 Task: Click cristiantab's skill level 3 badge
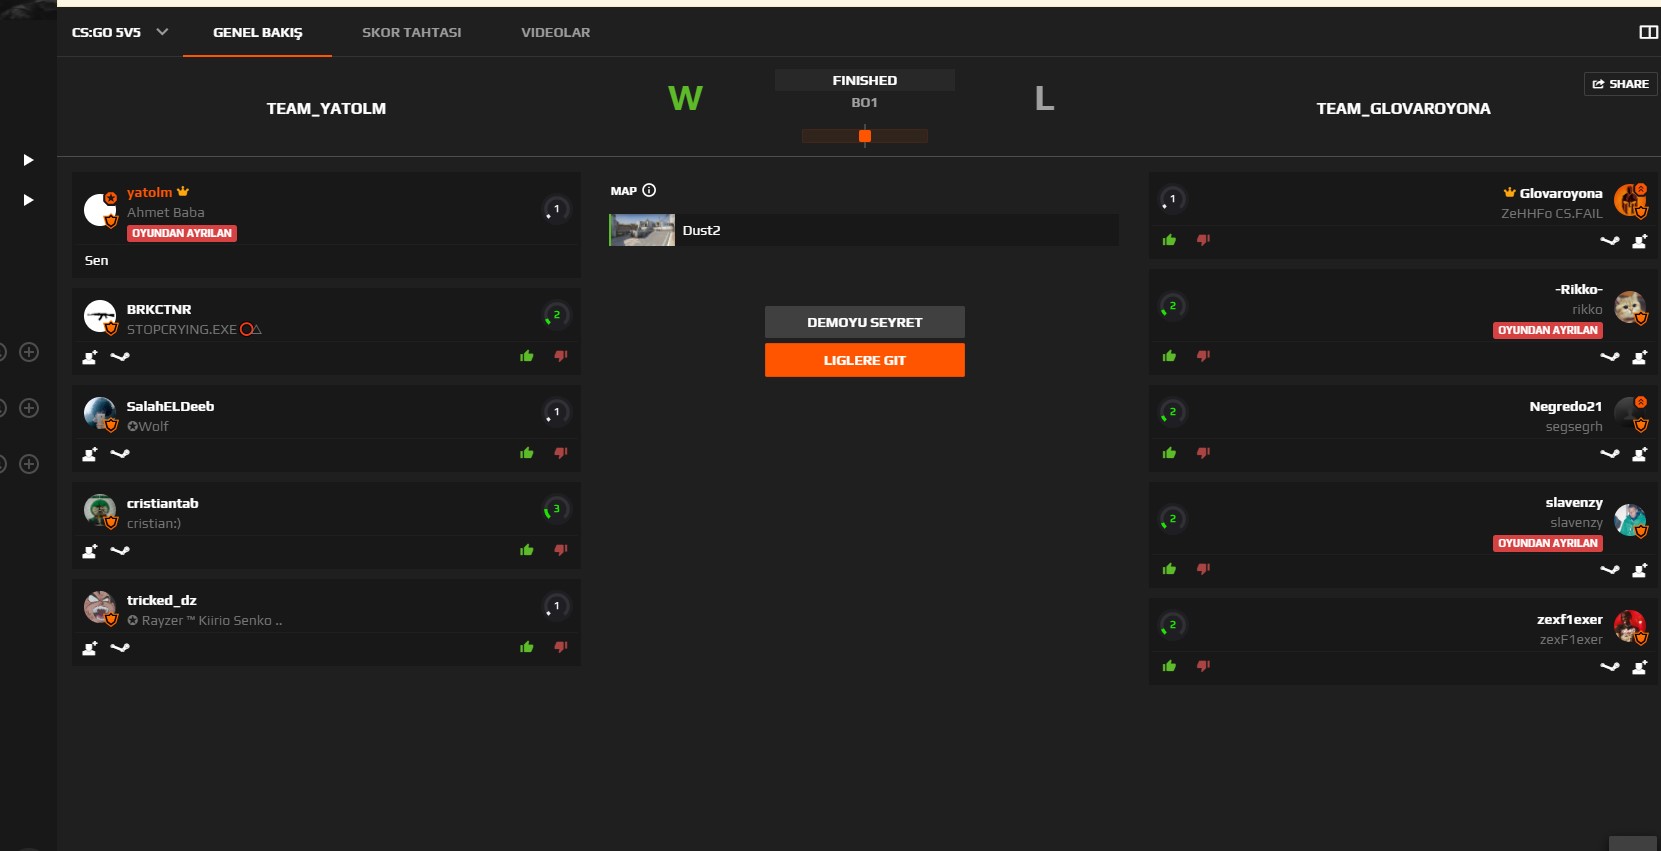556,509
